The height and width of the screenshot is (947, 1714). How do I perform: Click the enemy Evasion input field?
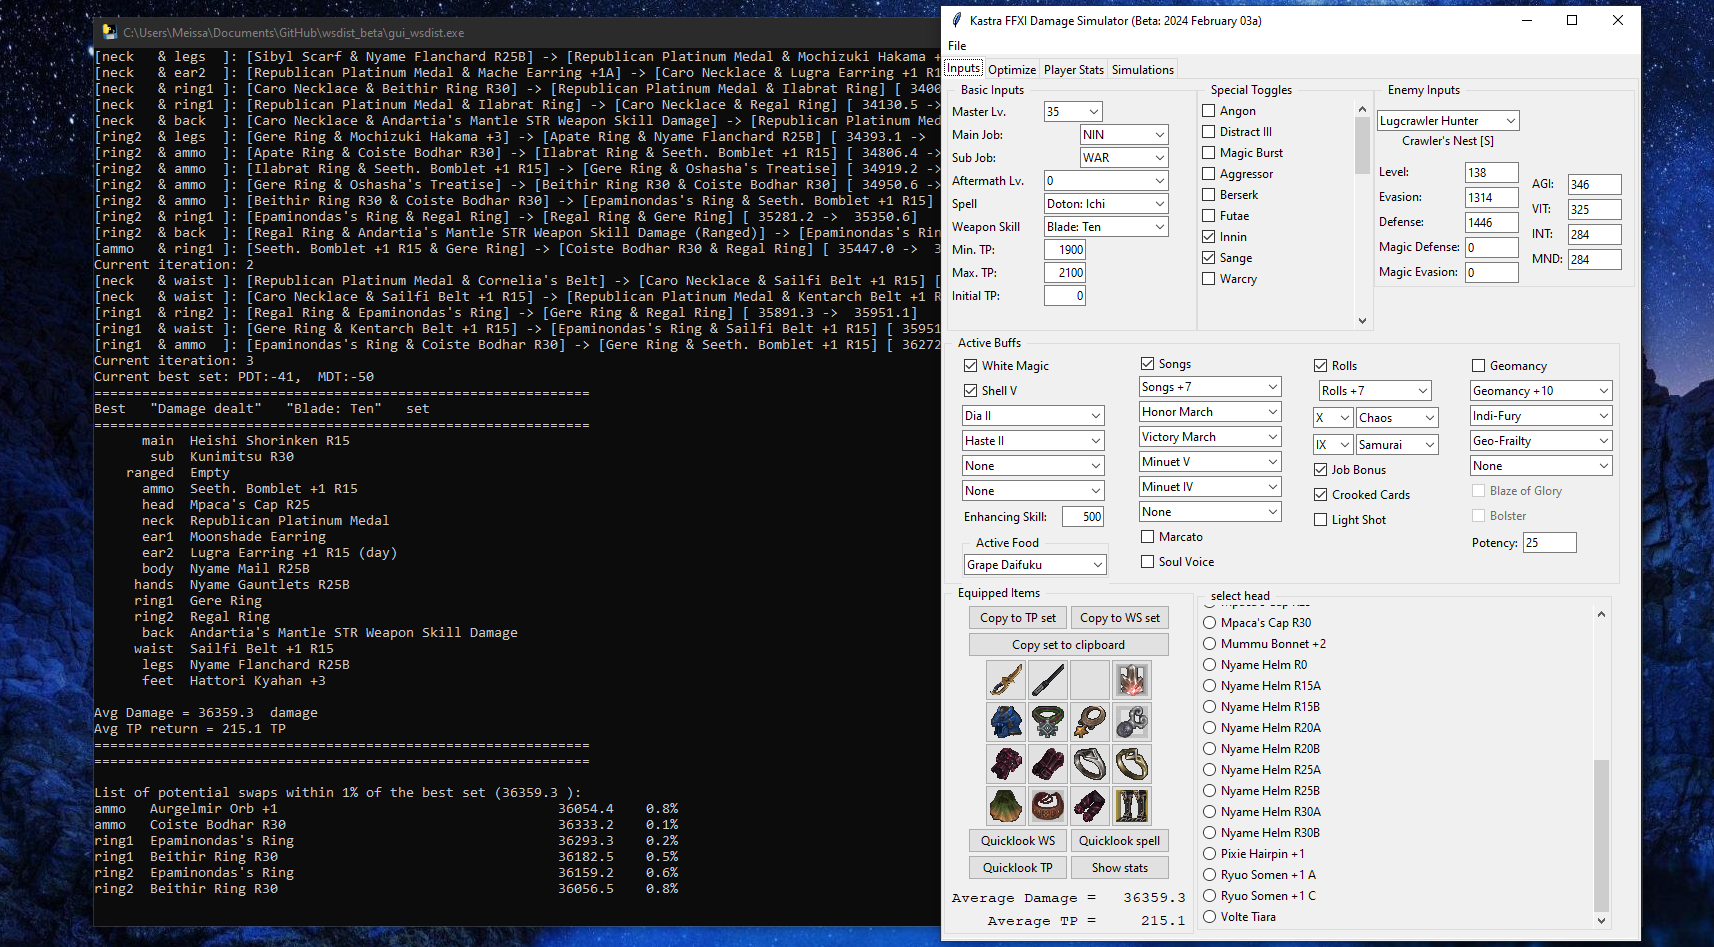[x=1492, y=198]
